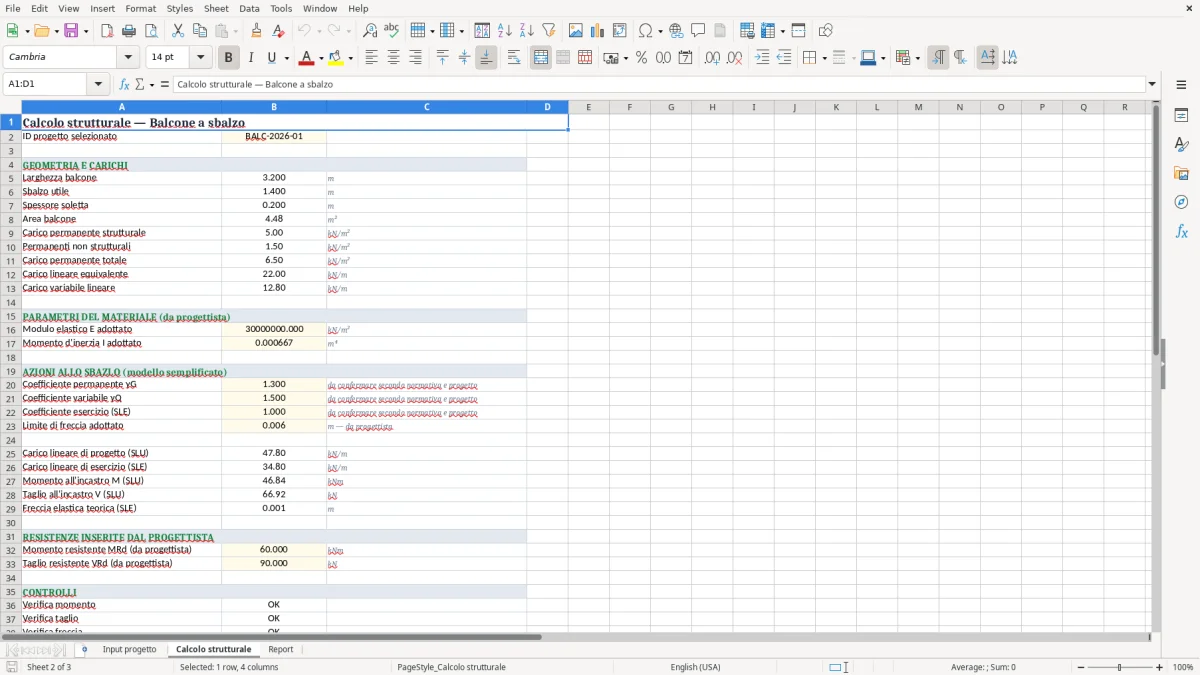1200x675 pixels.
Task: Apply the yellow highlighting color swatch
Action: (x=336, y=58)
